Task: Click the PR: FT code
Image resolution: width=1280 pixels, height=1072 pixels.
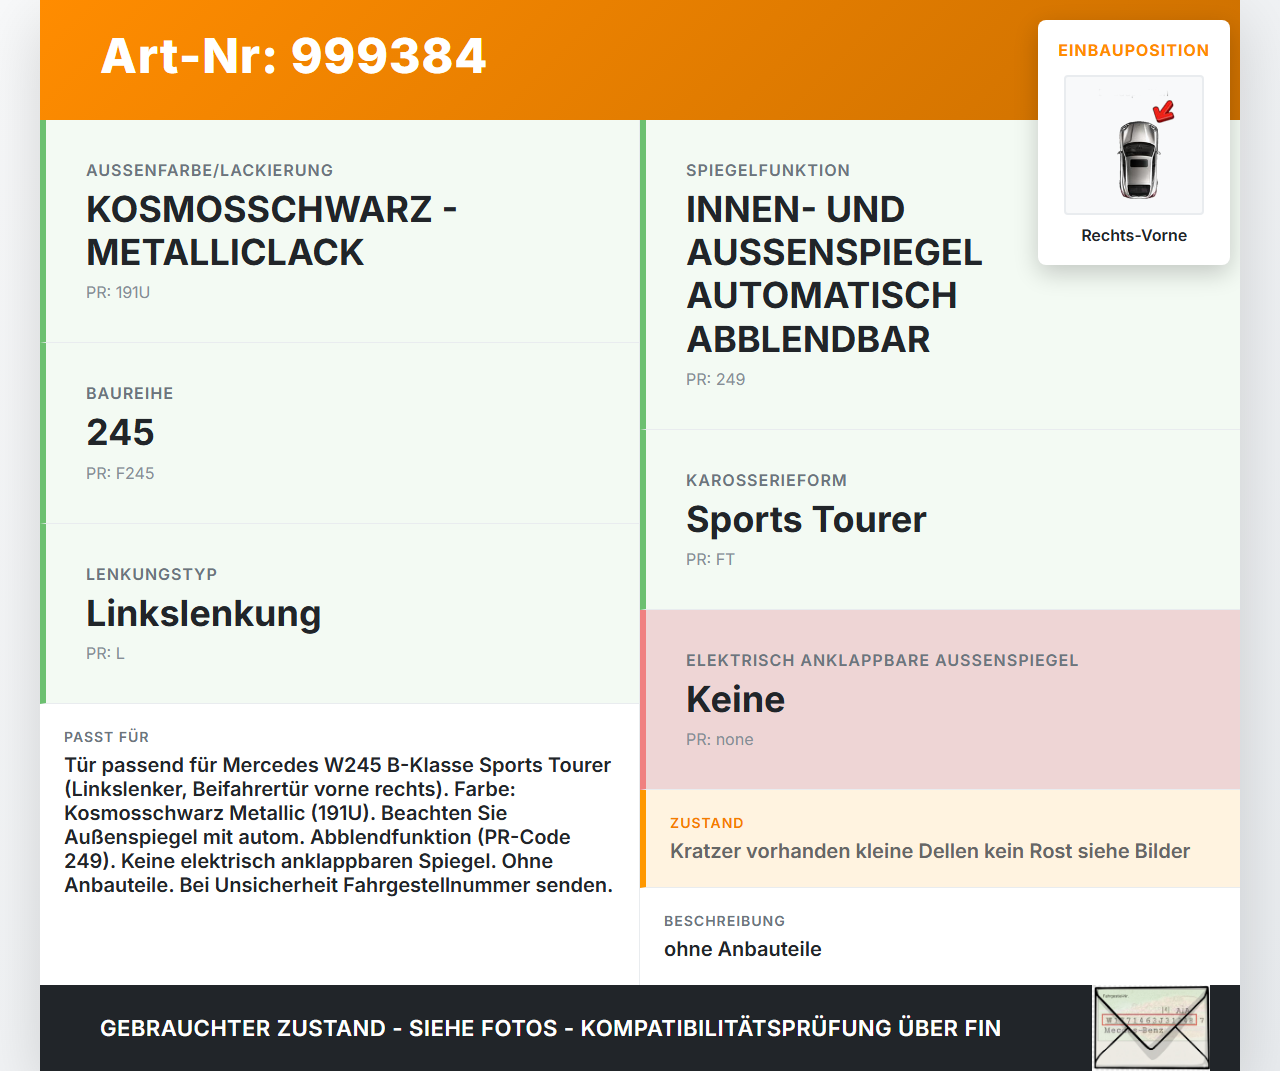Action: pos(710,559)
